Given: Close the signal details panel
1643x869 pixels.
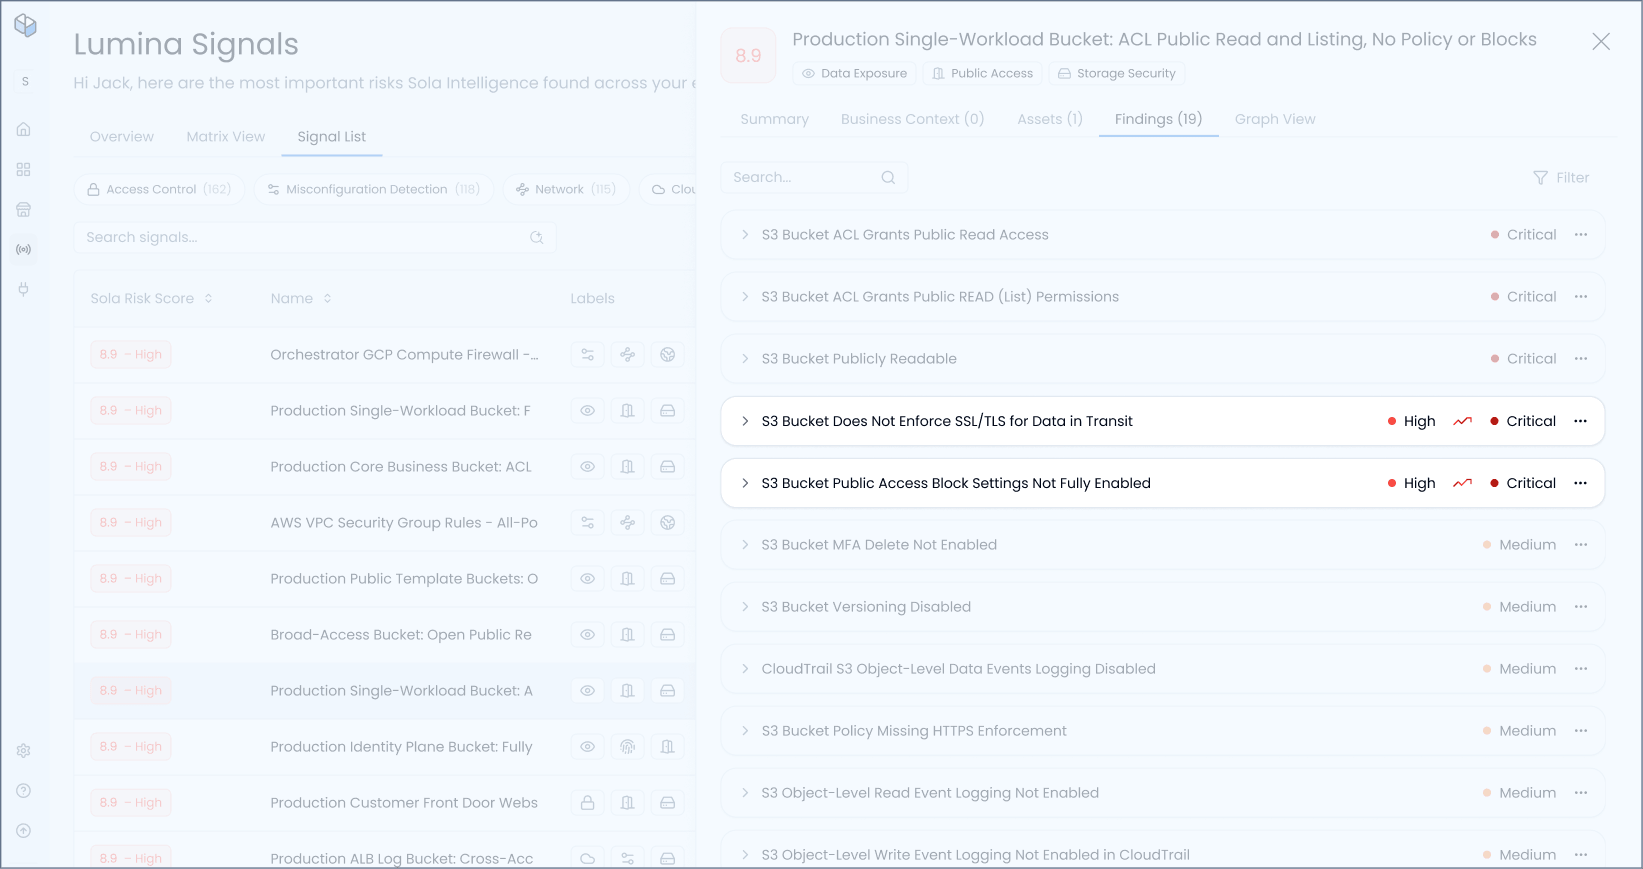Looking at the screenshot, I should (x=1601, y=41).
